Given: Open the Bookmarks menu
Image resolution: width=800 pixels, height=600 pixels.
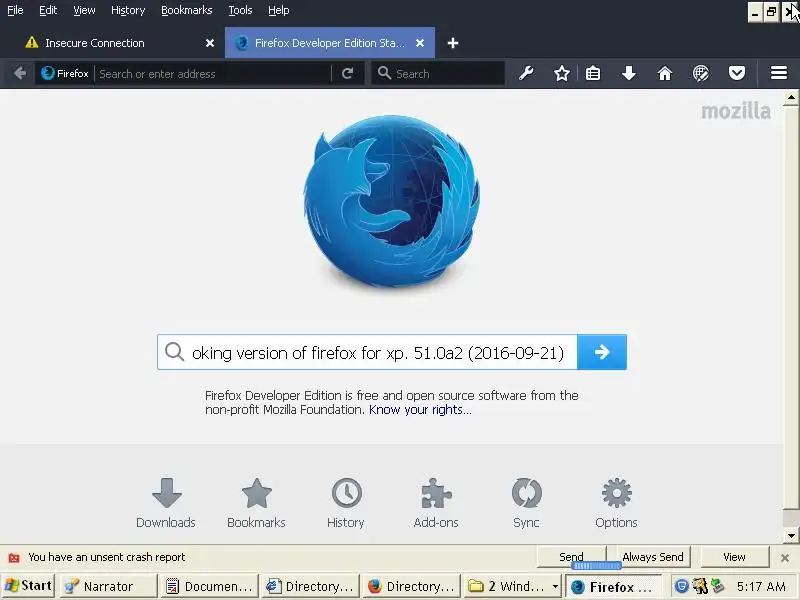Looking at the screenshot, I should click(x=187, y=10).
